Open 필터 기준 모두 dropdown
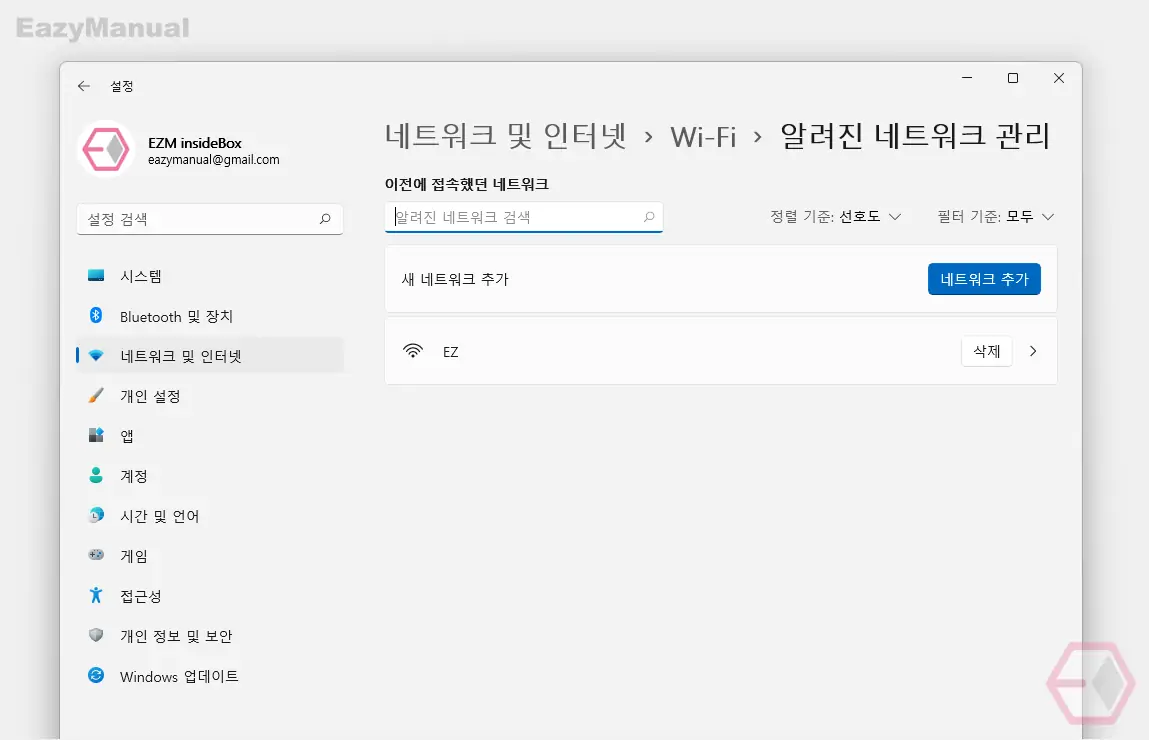This screenshot has height=740, width=1149. tap(996, 216)
